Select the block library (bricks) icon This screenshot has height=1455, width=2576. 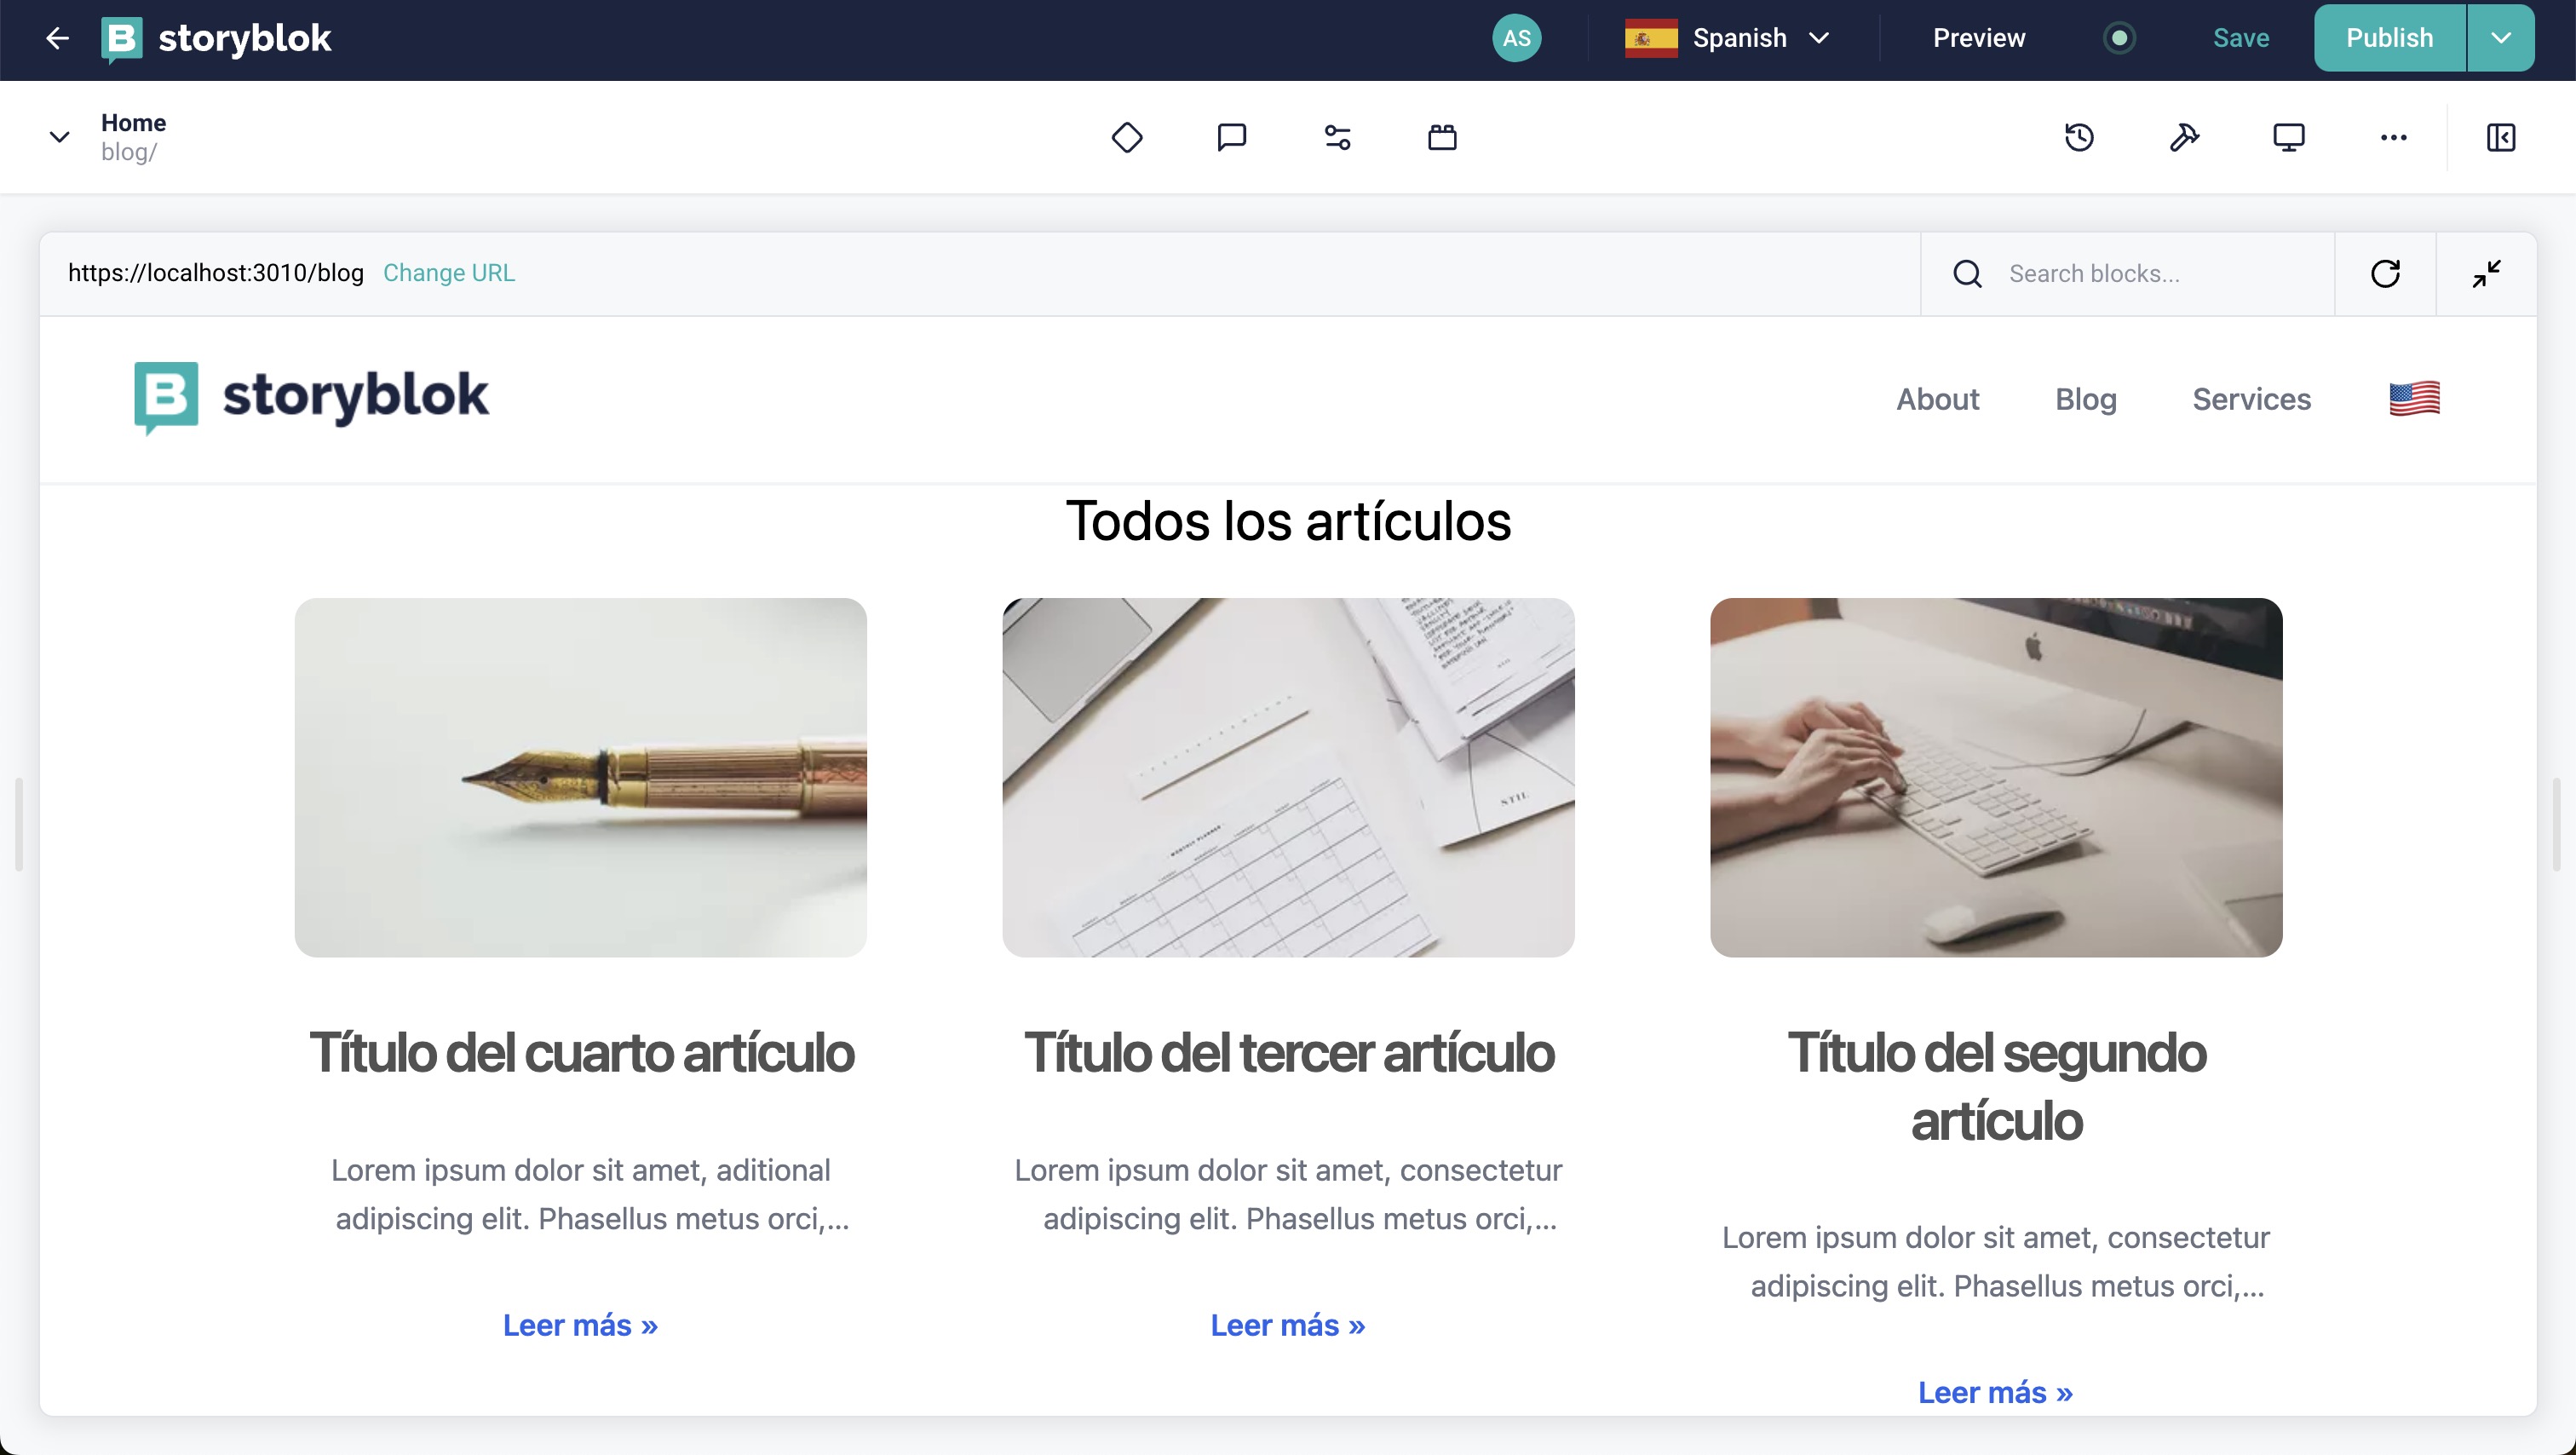1442,137
